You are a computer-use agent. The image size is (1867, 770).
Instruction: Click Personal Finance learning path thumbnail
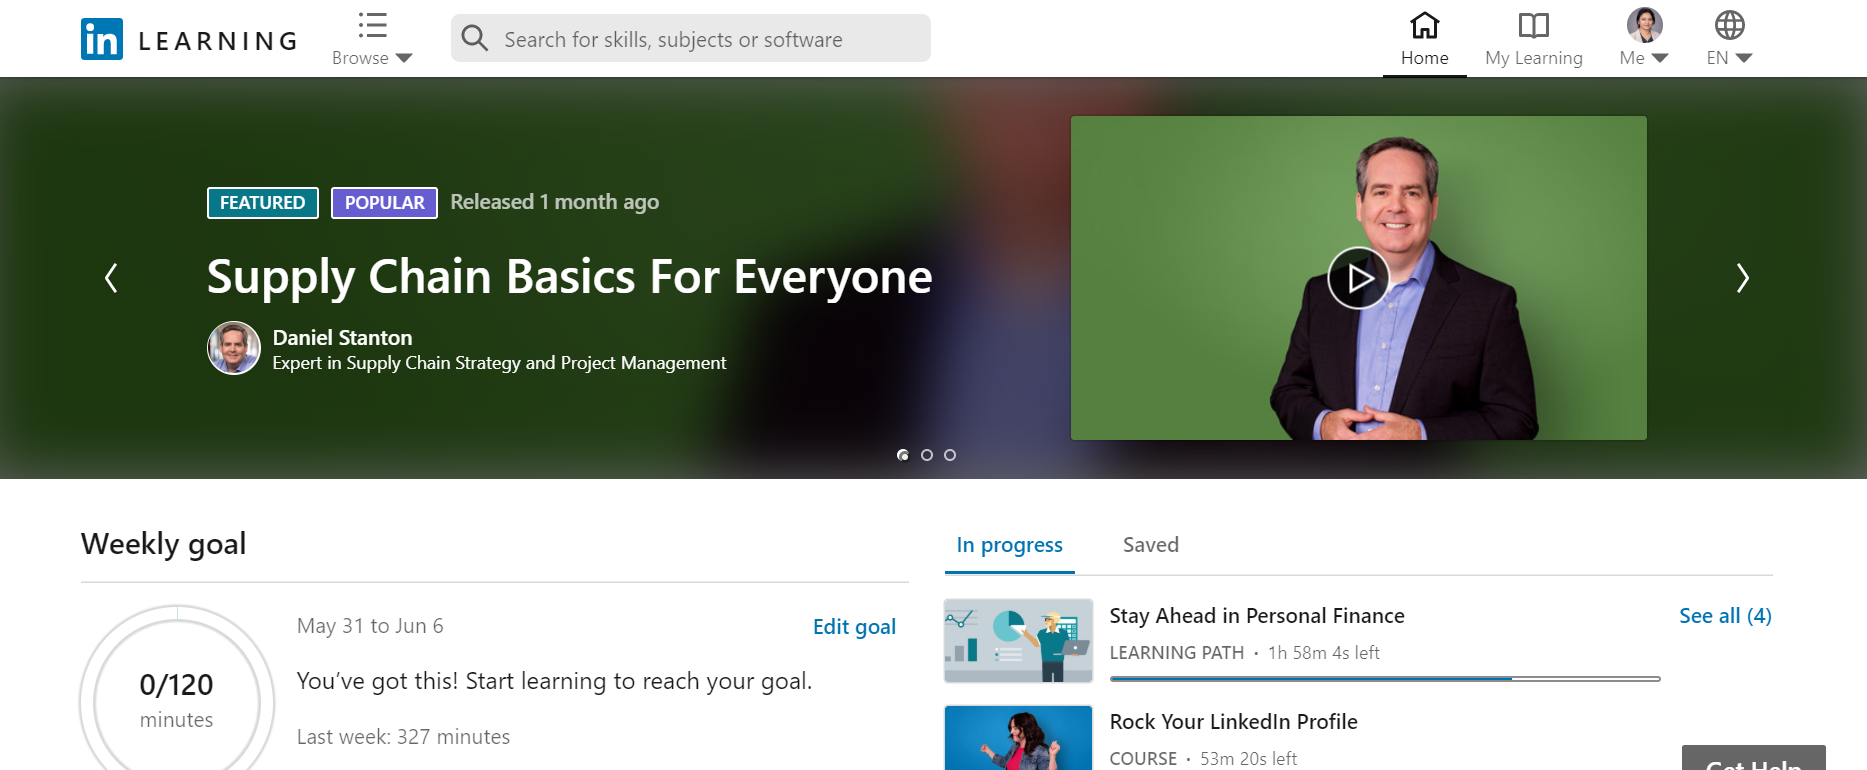click(1018, 641)
